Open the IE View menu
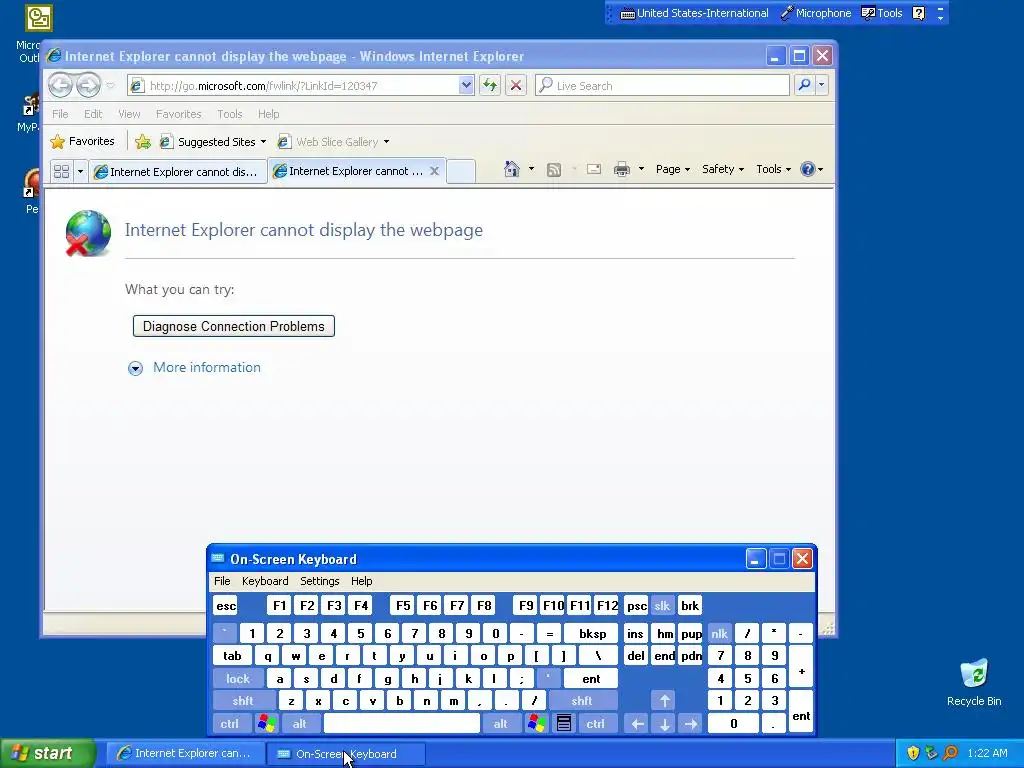 pos(129,114)
